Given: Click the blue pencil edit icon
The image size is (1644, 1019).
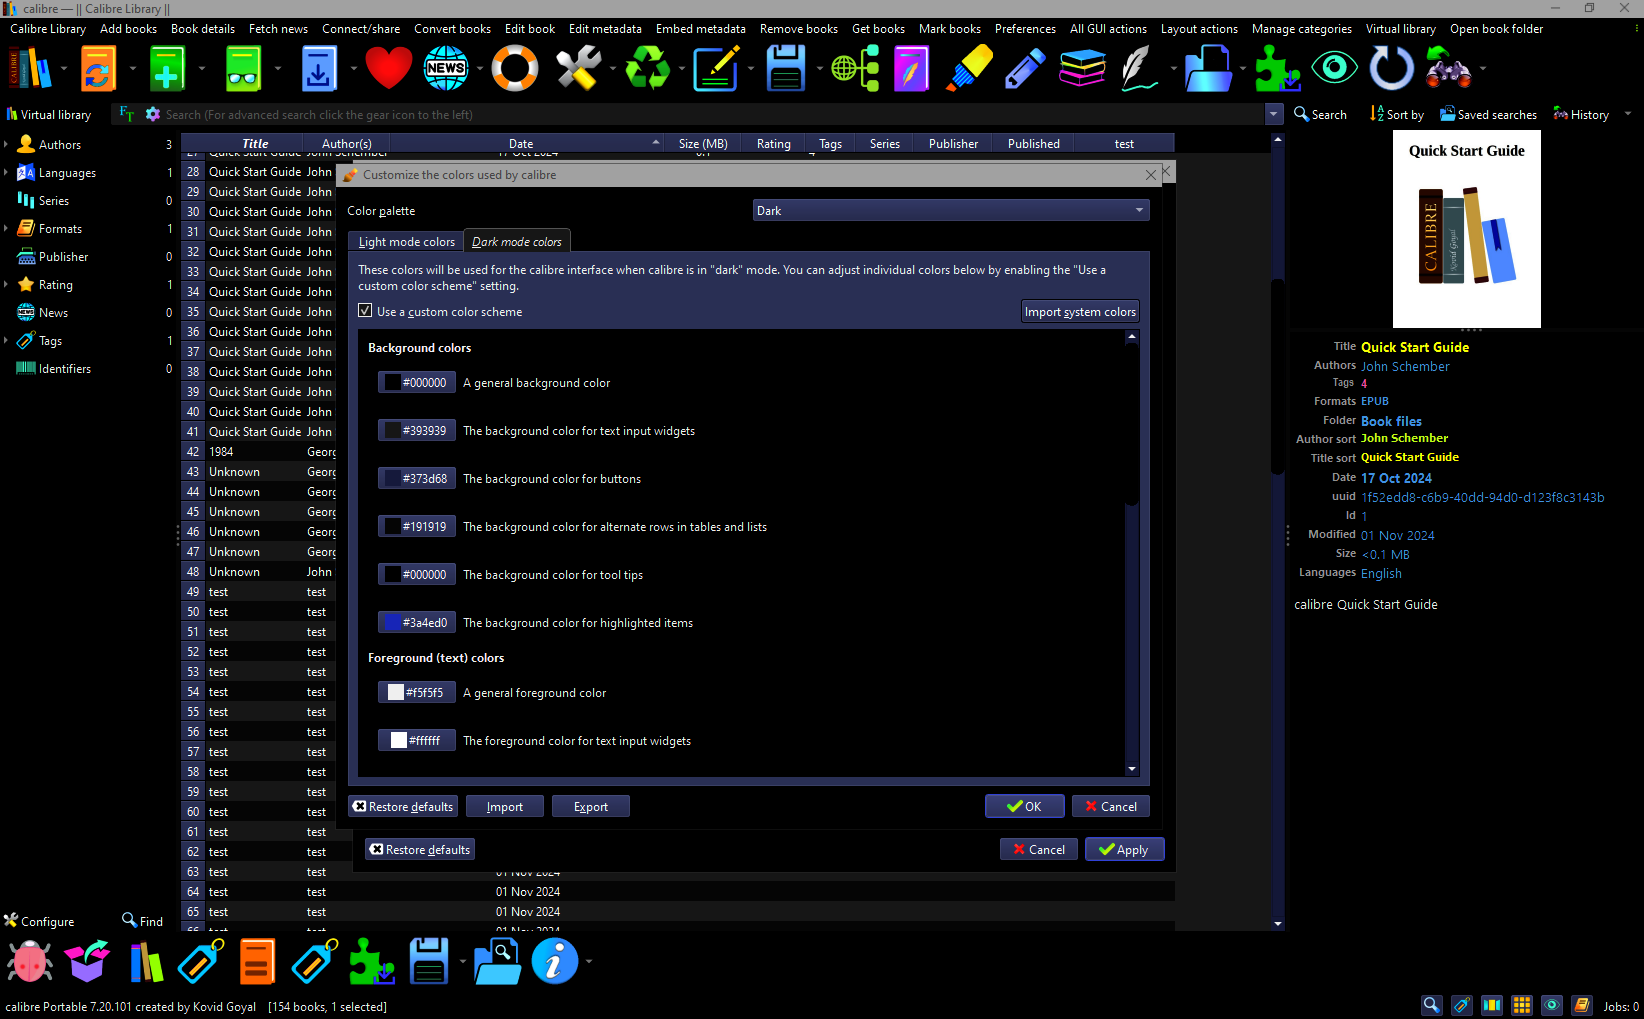Looking at the screenshot, I should click(1025, 69).
